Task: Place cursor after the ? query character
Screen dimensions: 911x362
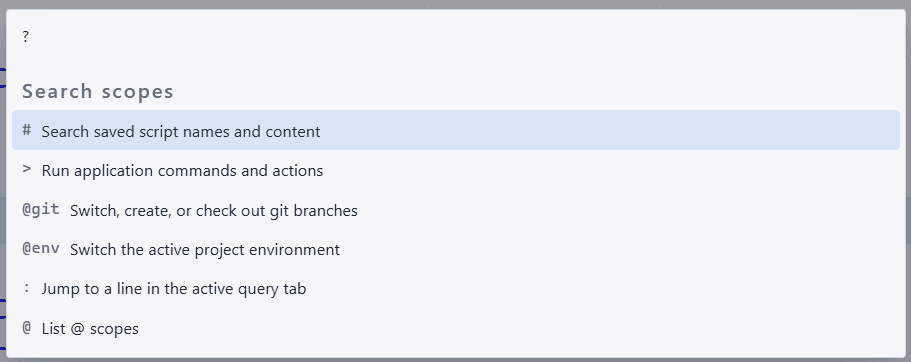Action: click(30, 37)
